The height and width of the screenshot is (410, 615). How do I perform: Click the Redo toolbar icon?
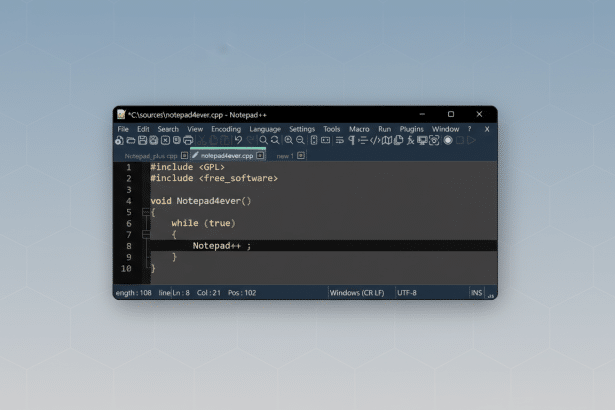tap(250, 140)
